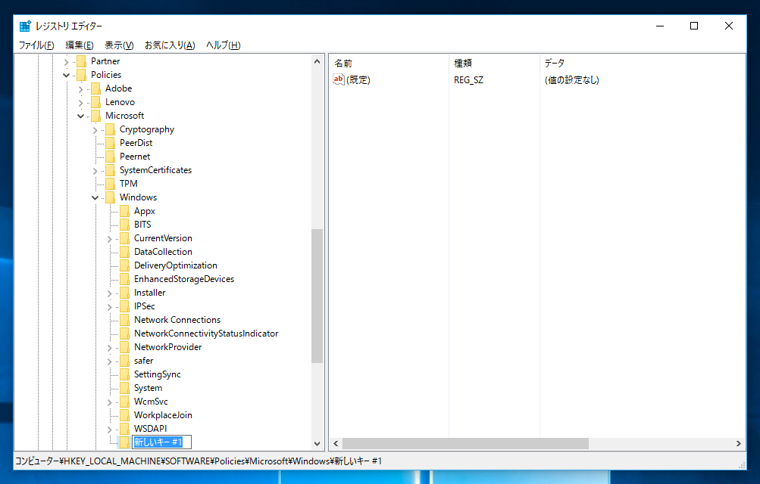
Task: Click the Registry Editor app icon in title bar
Action: tap(25, 26)
